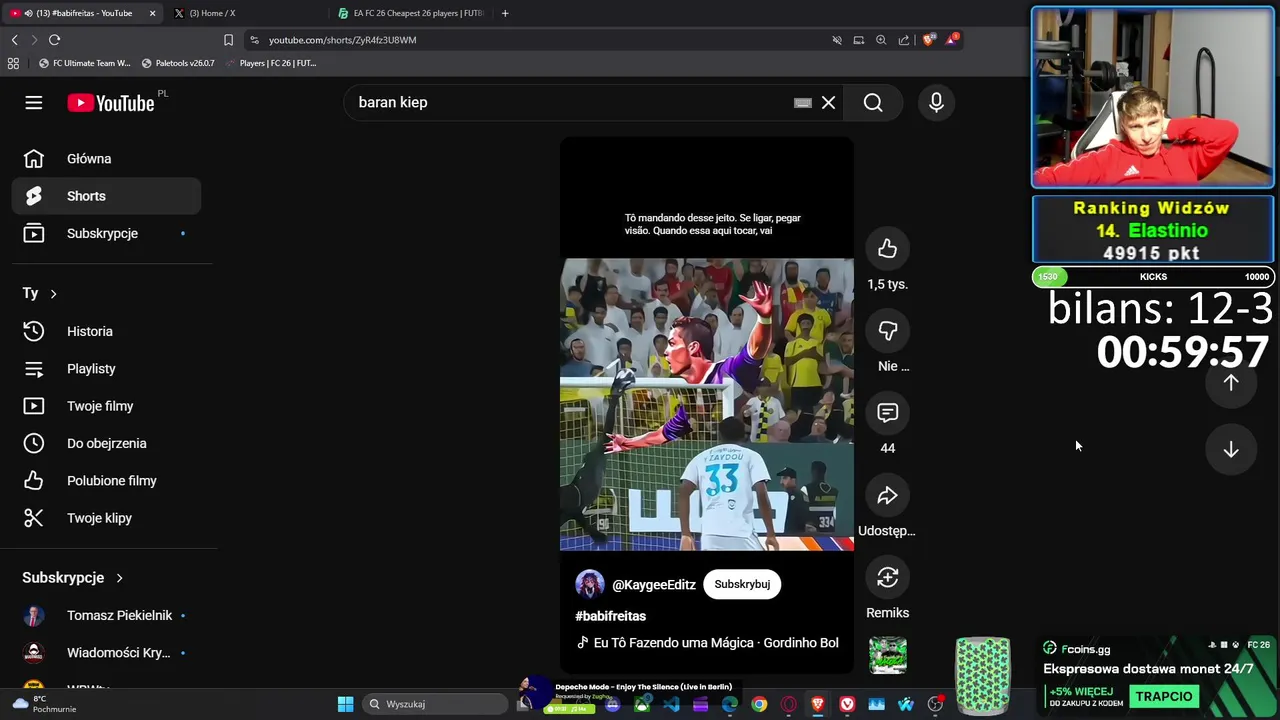Open the apps grid icon in bookmarks bar

point(13,63)
